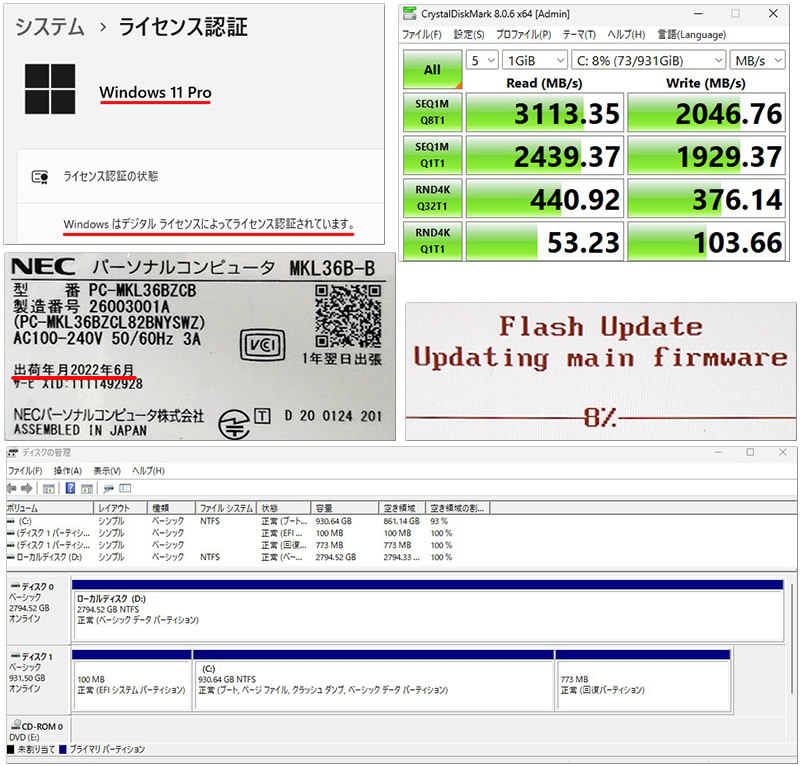Click the drive icon of the (C:) volume row

click(x=11, y=521)
